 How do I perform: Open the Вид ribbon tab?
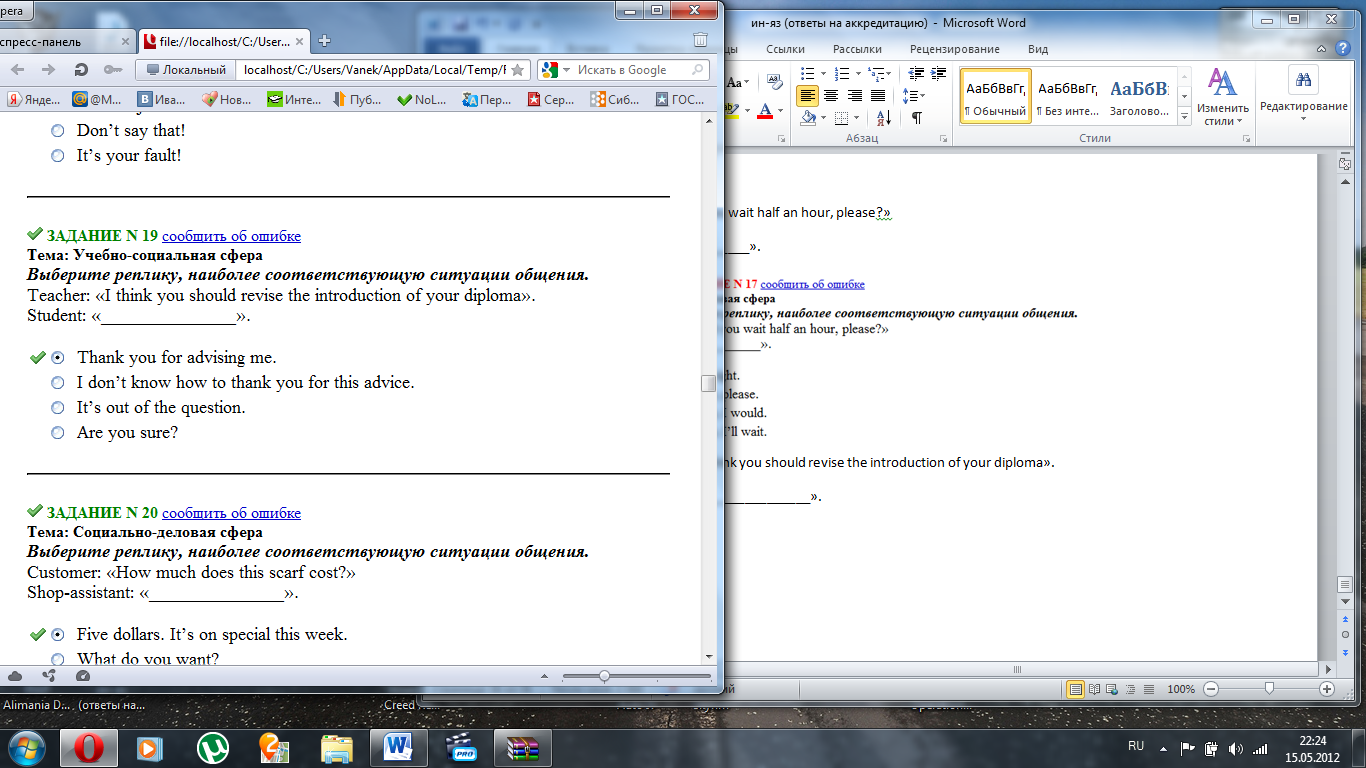1038,49
